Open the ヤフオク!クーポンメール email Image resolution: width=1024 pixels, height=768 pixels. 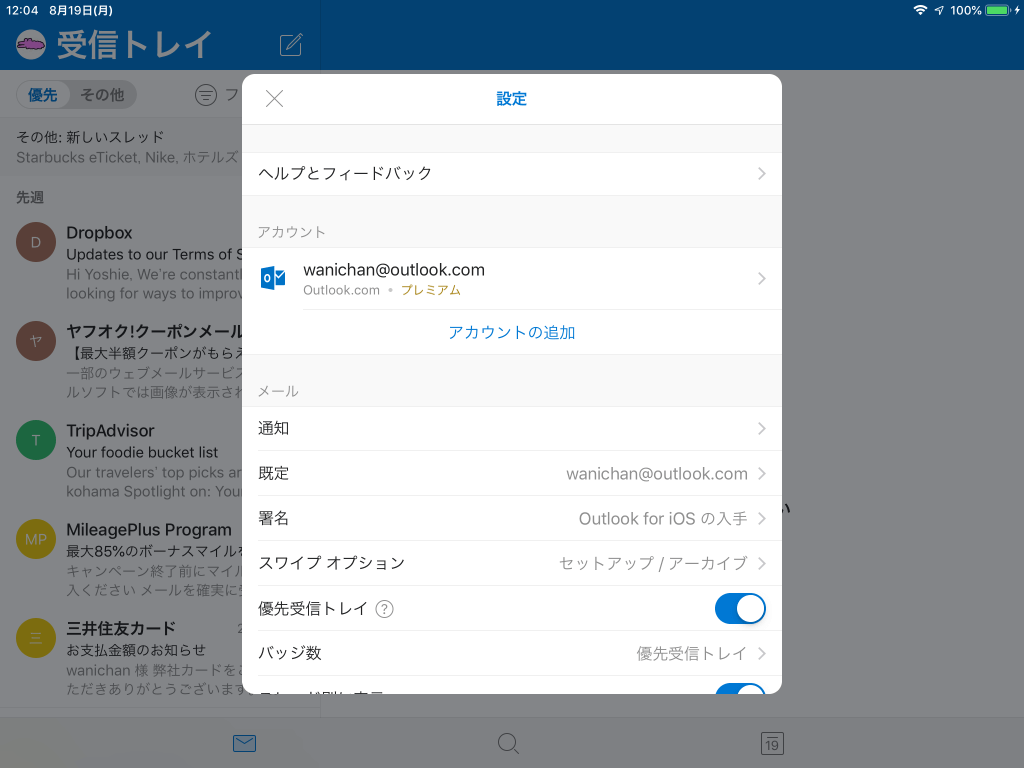pyautogui.click(x=121, y=361)
